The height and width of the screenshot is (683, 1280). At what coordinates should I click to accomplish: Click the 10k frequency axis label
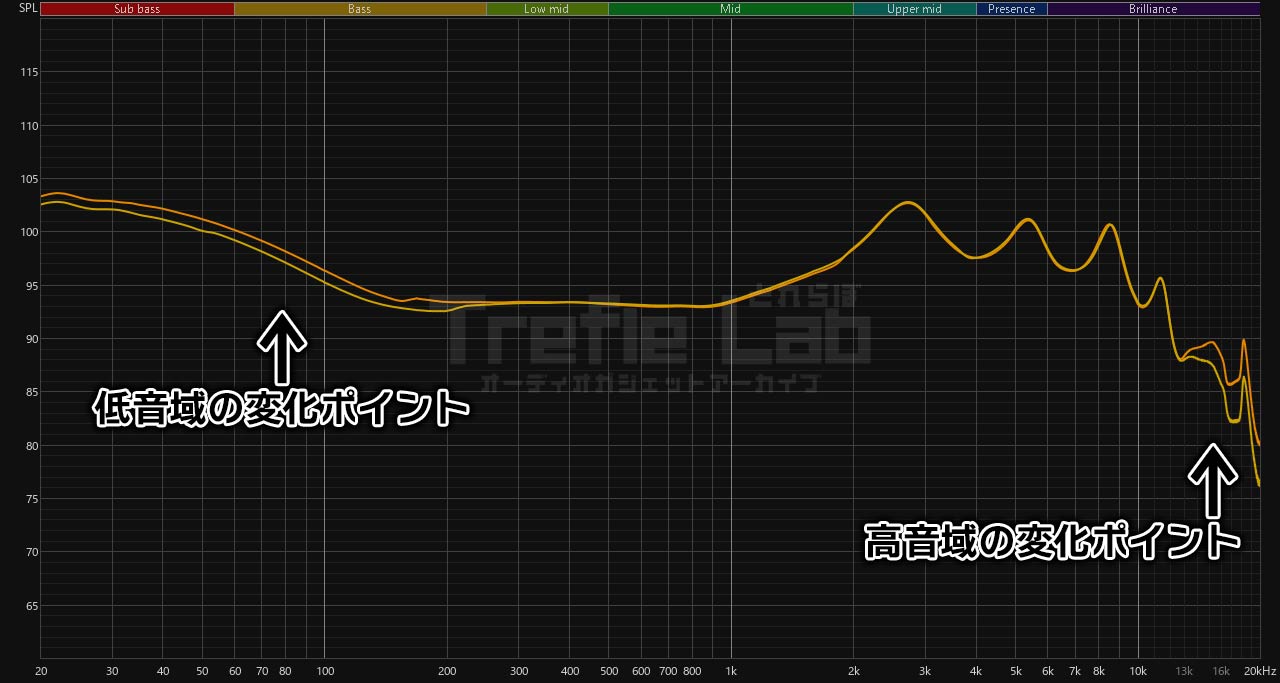click(x=1138, y=670)
